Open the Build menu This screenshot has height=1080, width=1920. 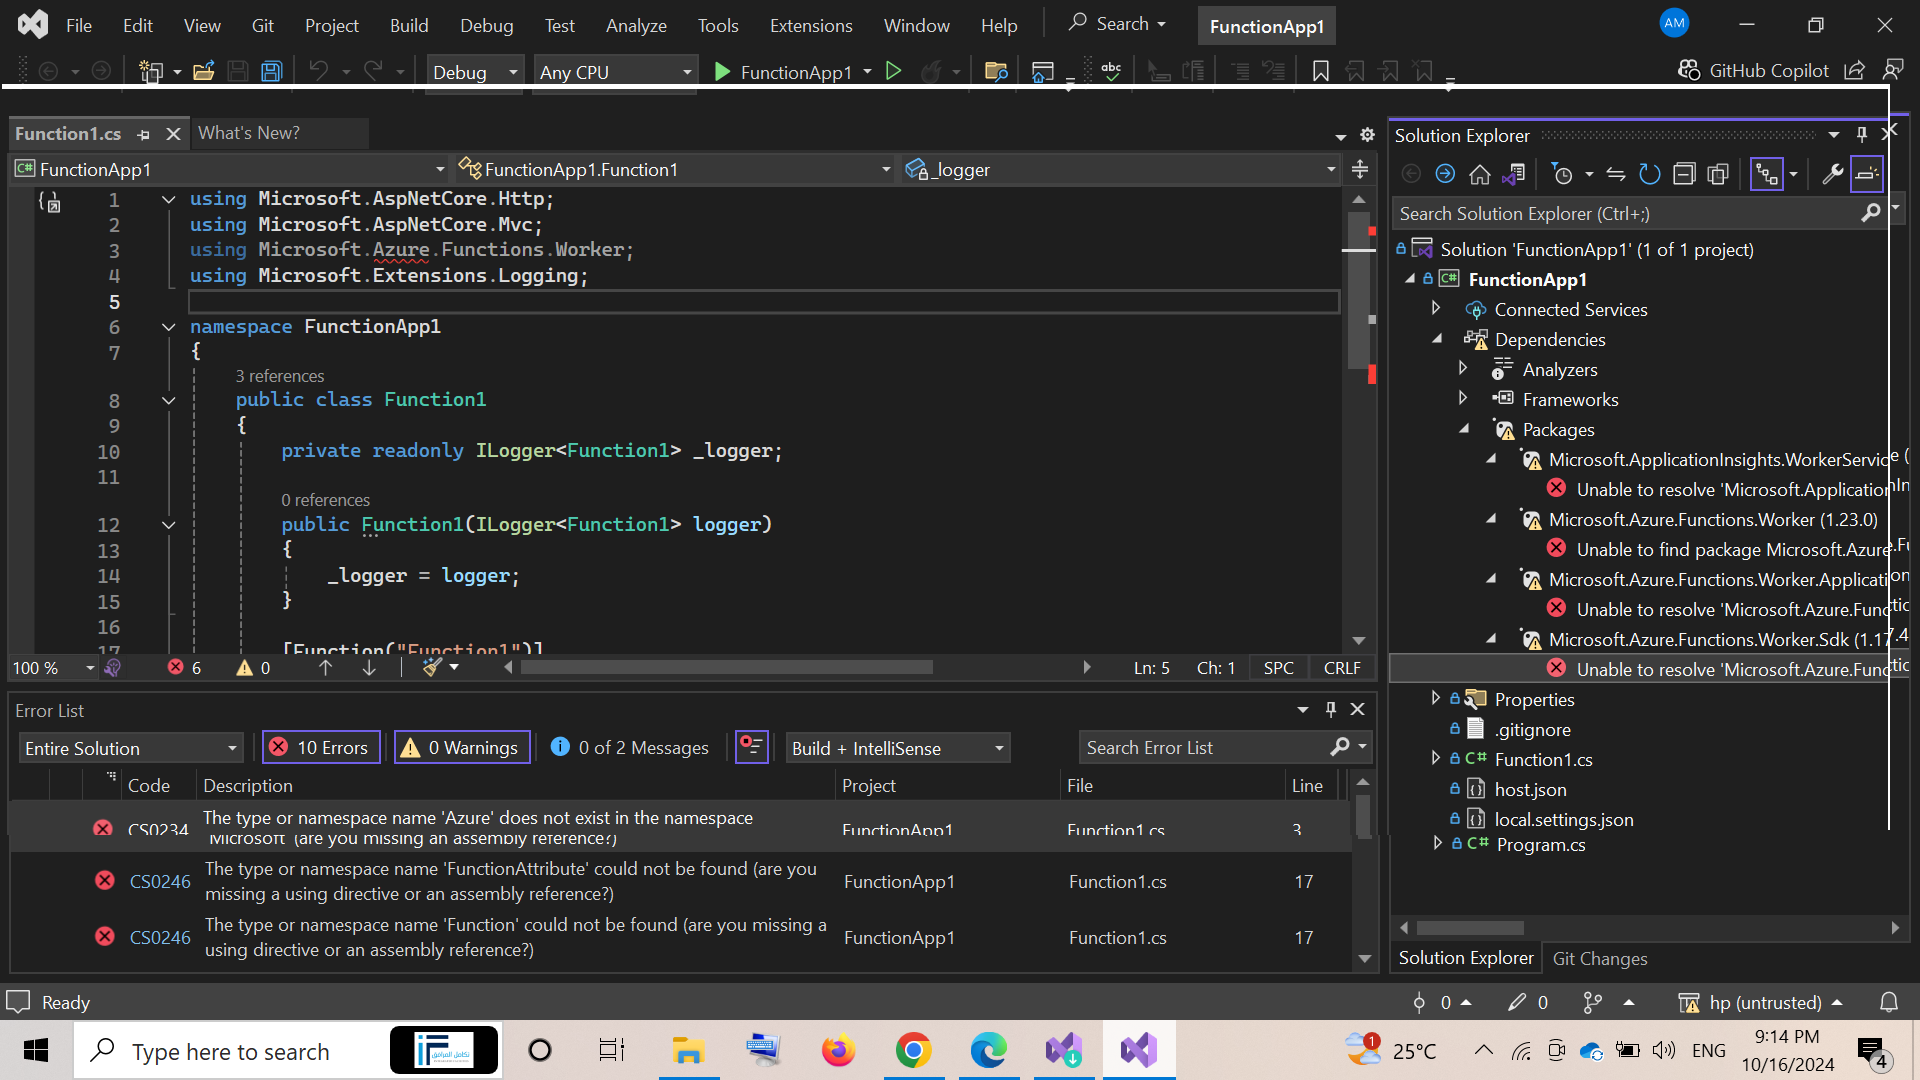click(409, 26)
